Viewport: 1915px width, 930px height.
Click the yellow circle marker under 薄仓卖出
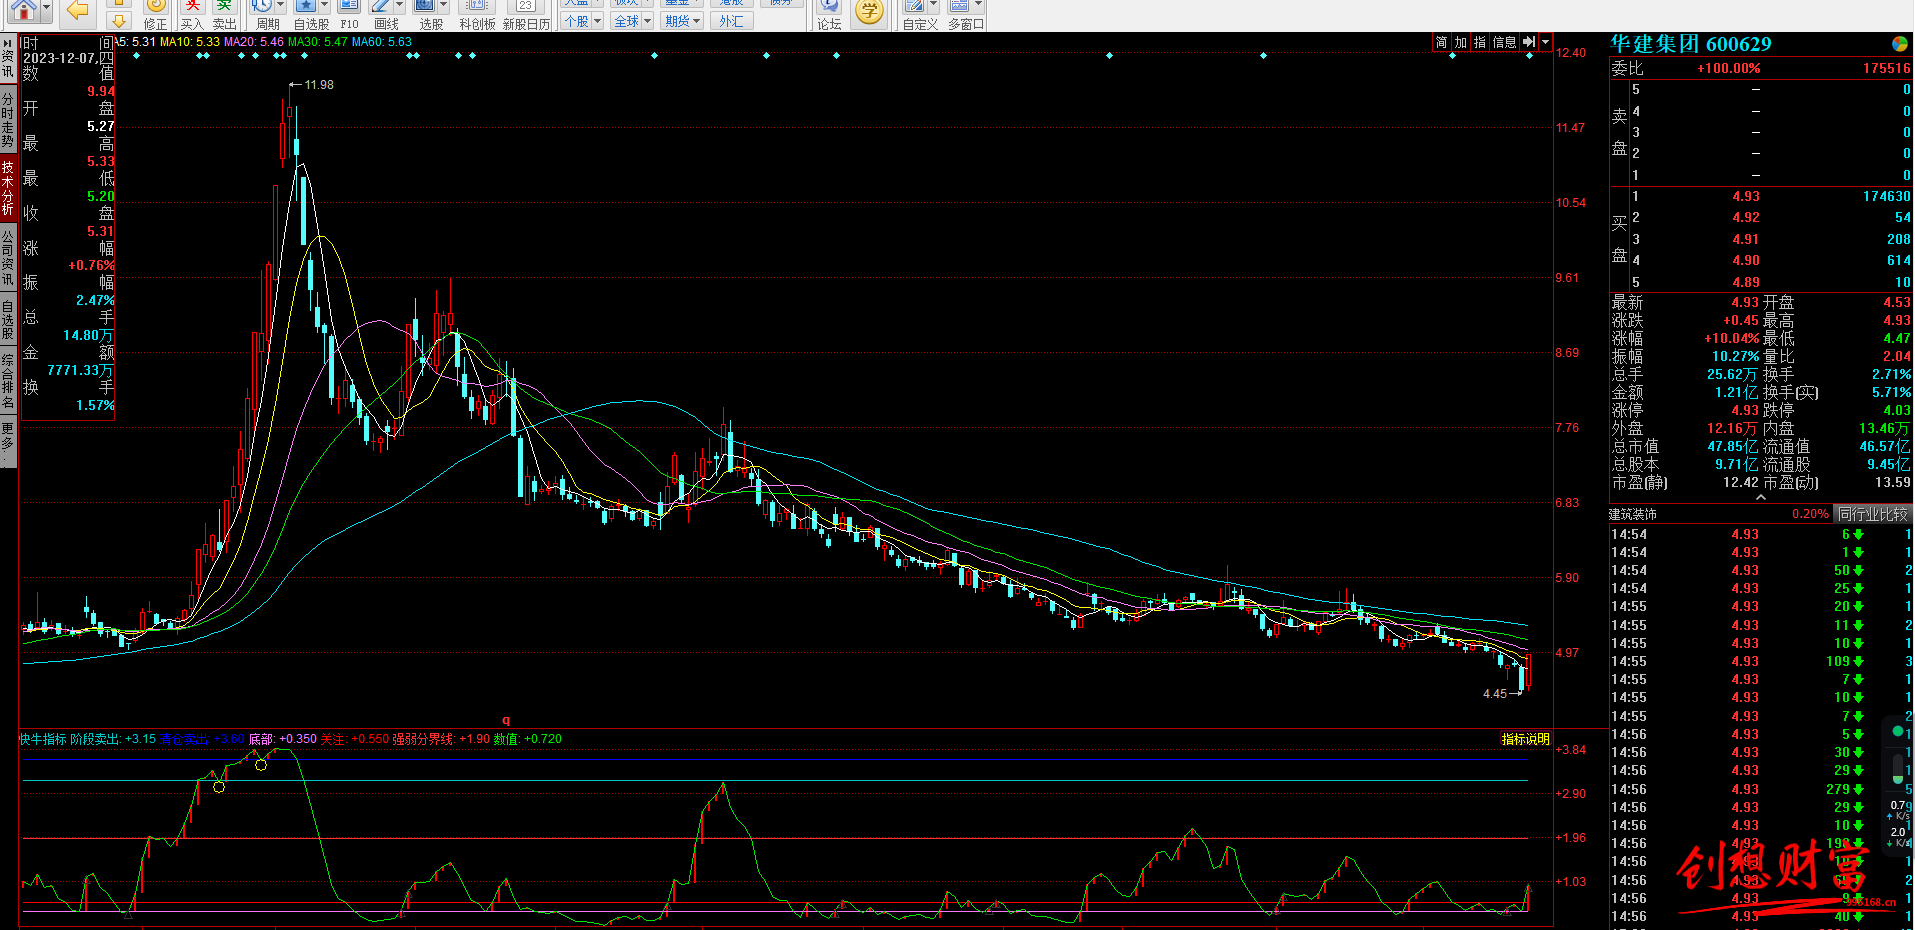pyautogui.click(x=219, y=787)
